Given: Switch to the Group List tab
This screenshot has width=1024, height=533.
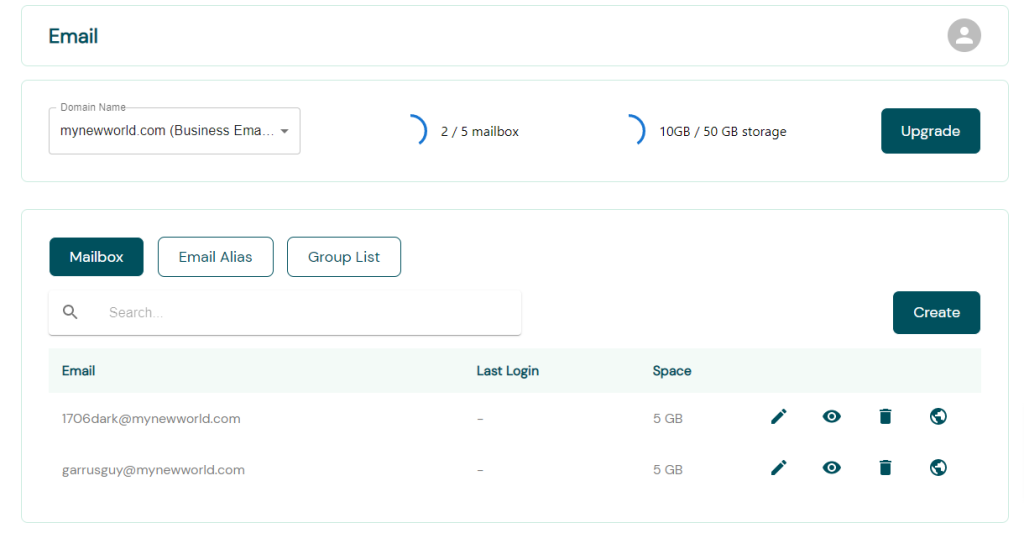Looking at the screenshot, I should coord(344,257).
